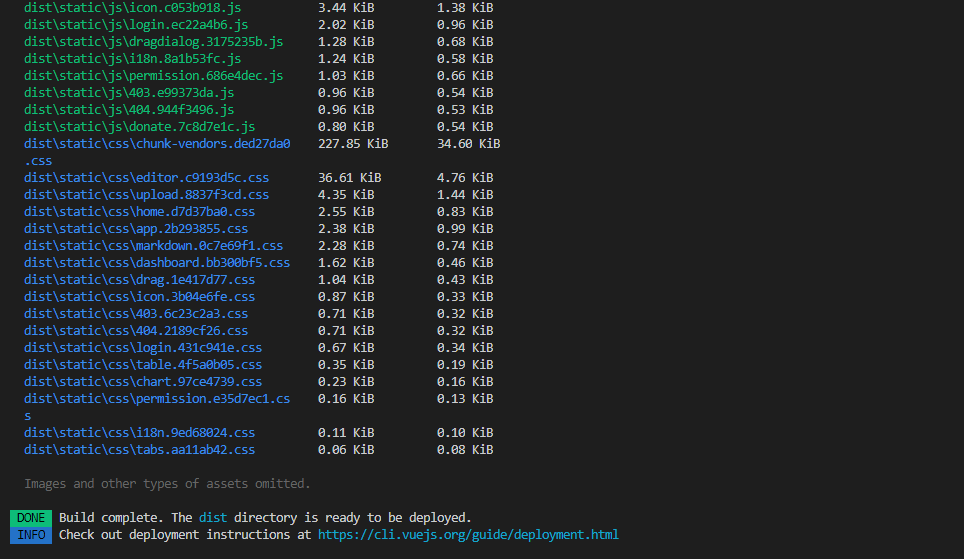Click the 0.06 KiB size of tabs css
This screenshot has width=964, height=559.
point(346,450)
